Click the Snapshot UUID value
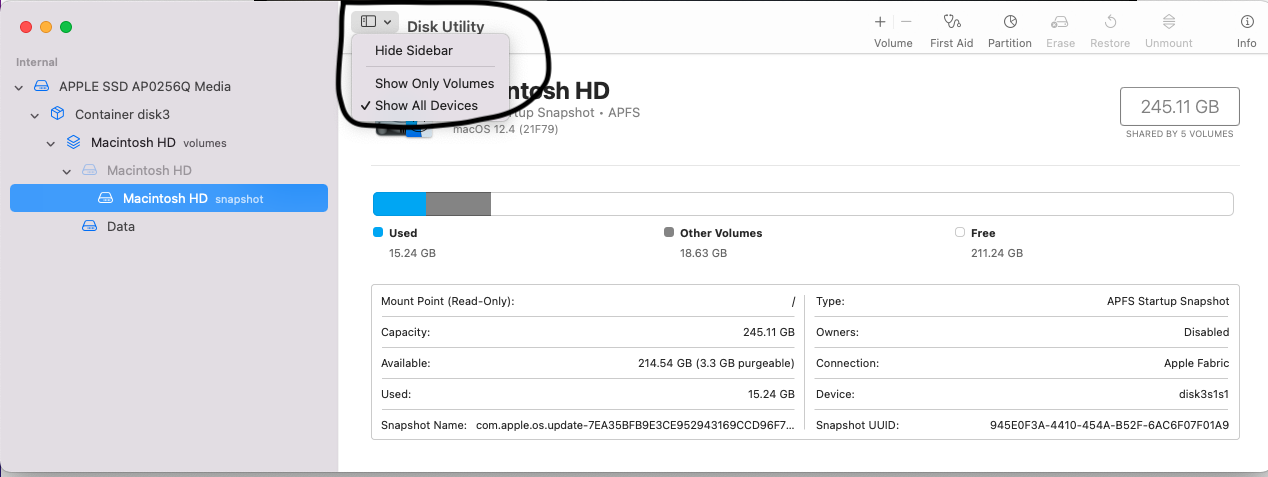 (1109, 425)
